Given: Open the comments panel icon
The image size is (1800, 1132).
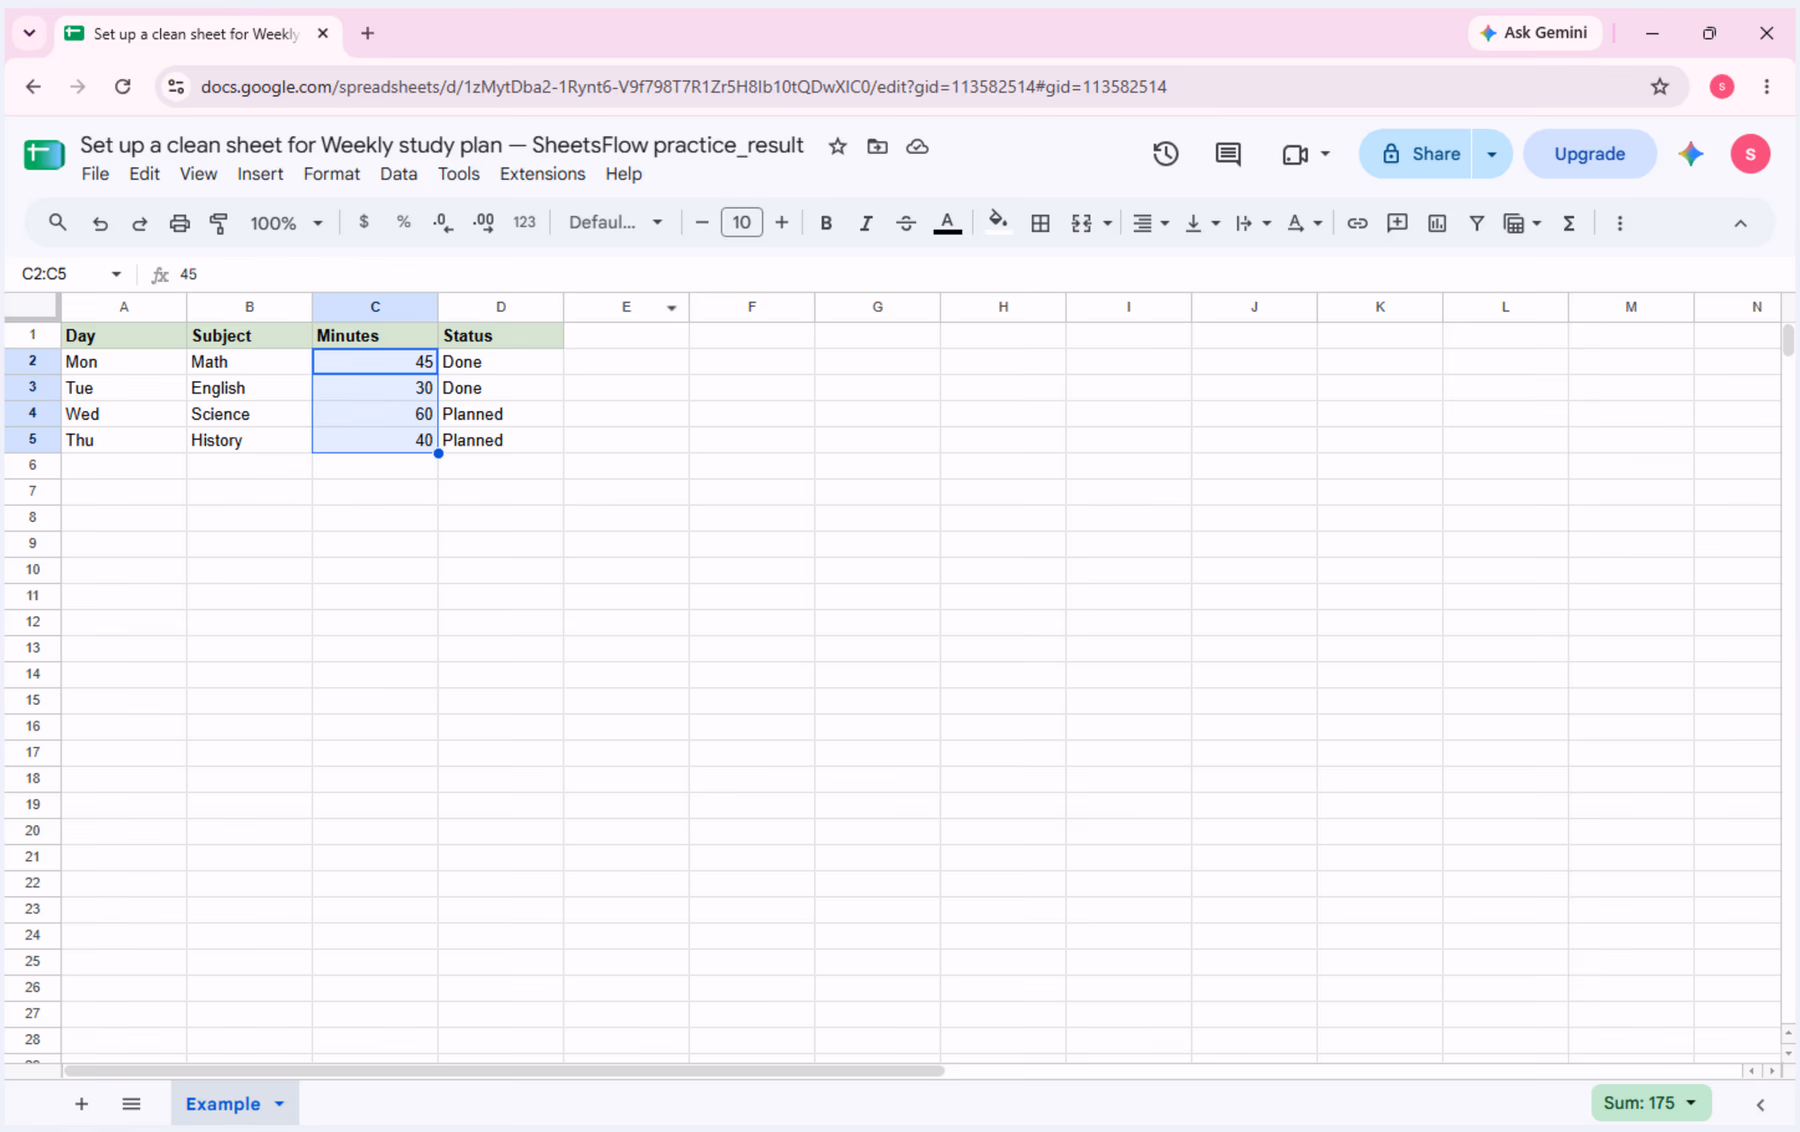Looking at the screenshot, I should coord(1228,154).
